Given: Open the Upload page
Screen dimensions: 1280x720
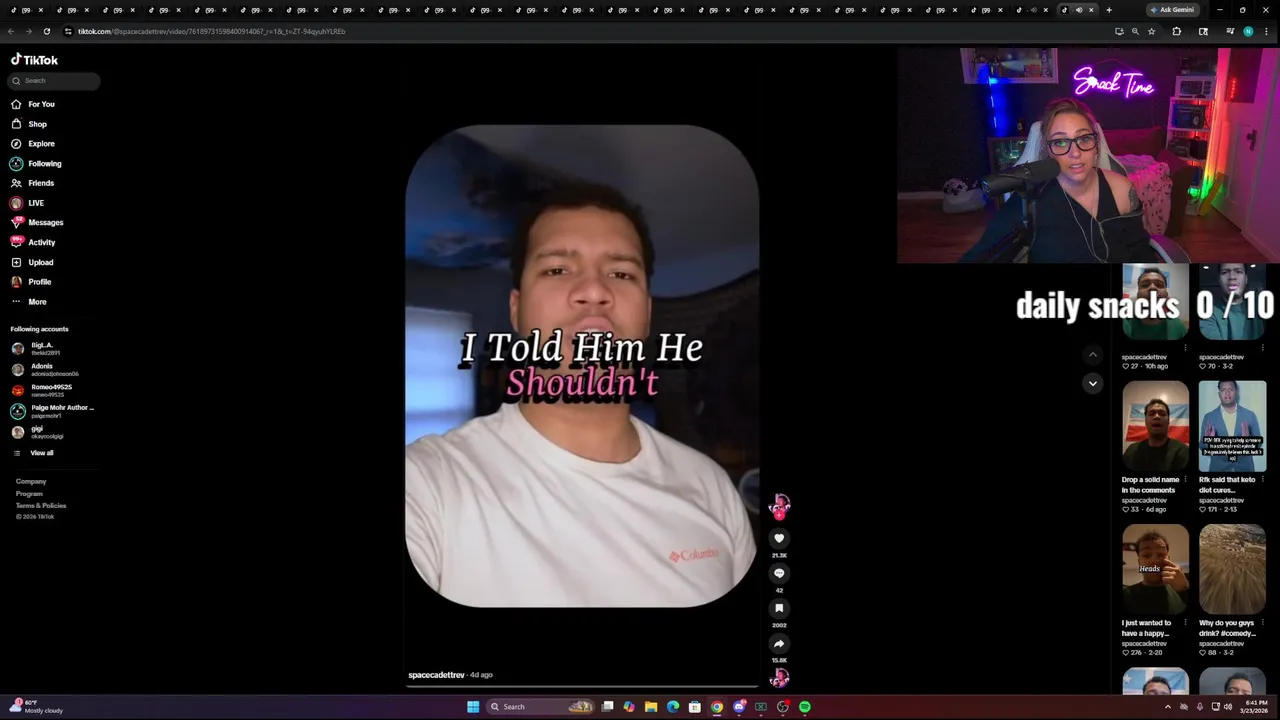Looking at the screenshot, I should point(32,263).
